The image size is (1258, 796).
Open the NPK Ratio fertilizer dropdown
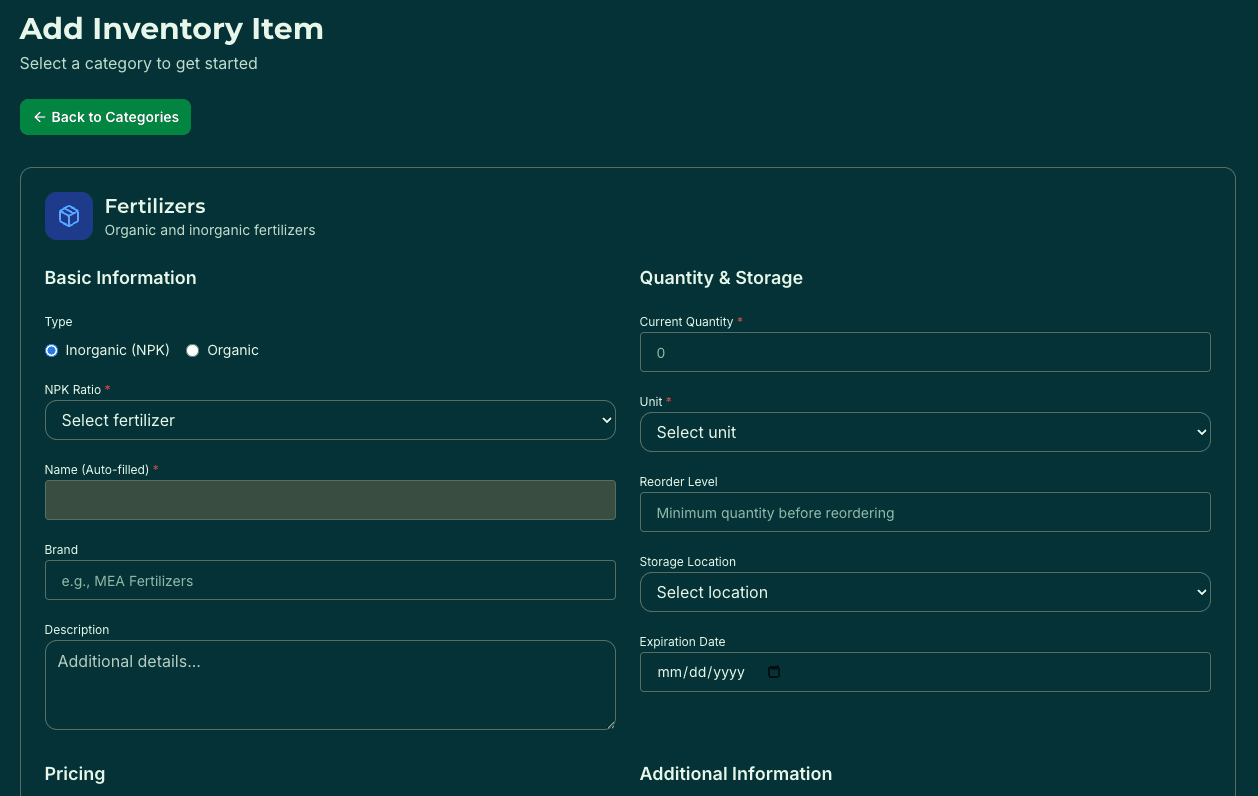(330, 420)
